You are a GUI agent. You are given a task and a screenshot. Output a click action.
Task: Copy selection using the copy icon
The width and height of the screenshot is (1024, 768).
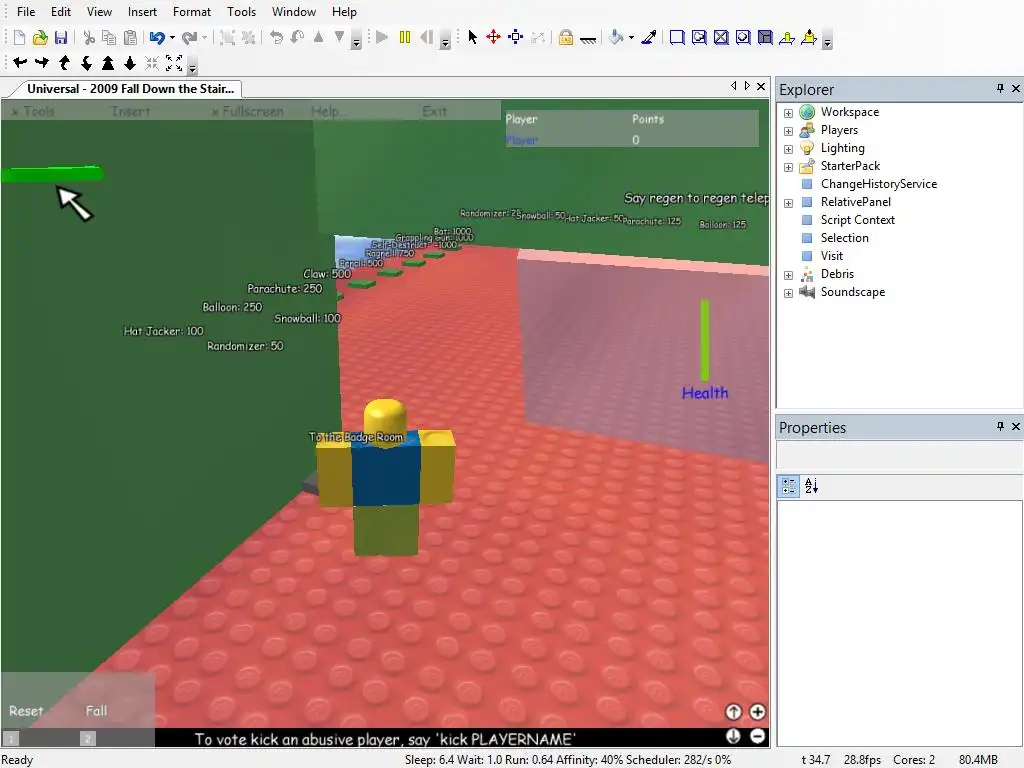tap(109, 38)
